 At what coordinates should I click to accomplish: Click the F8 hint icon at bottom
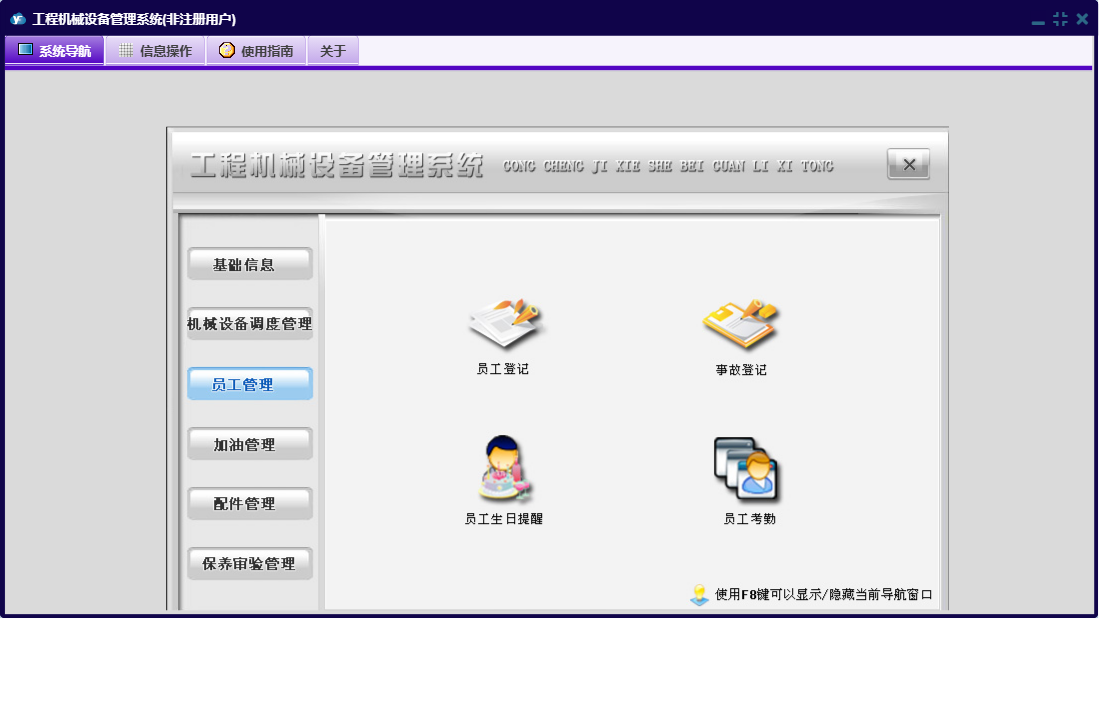click(699, 595)
